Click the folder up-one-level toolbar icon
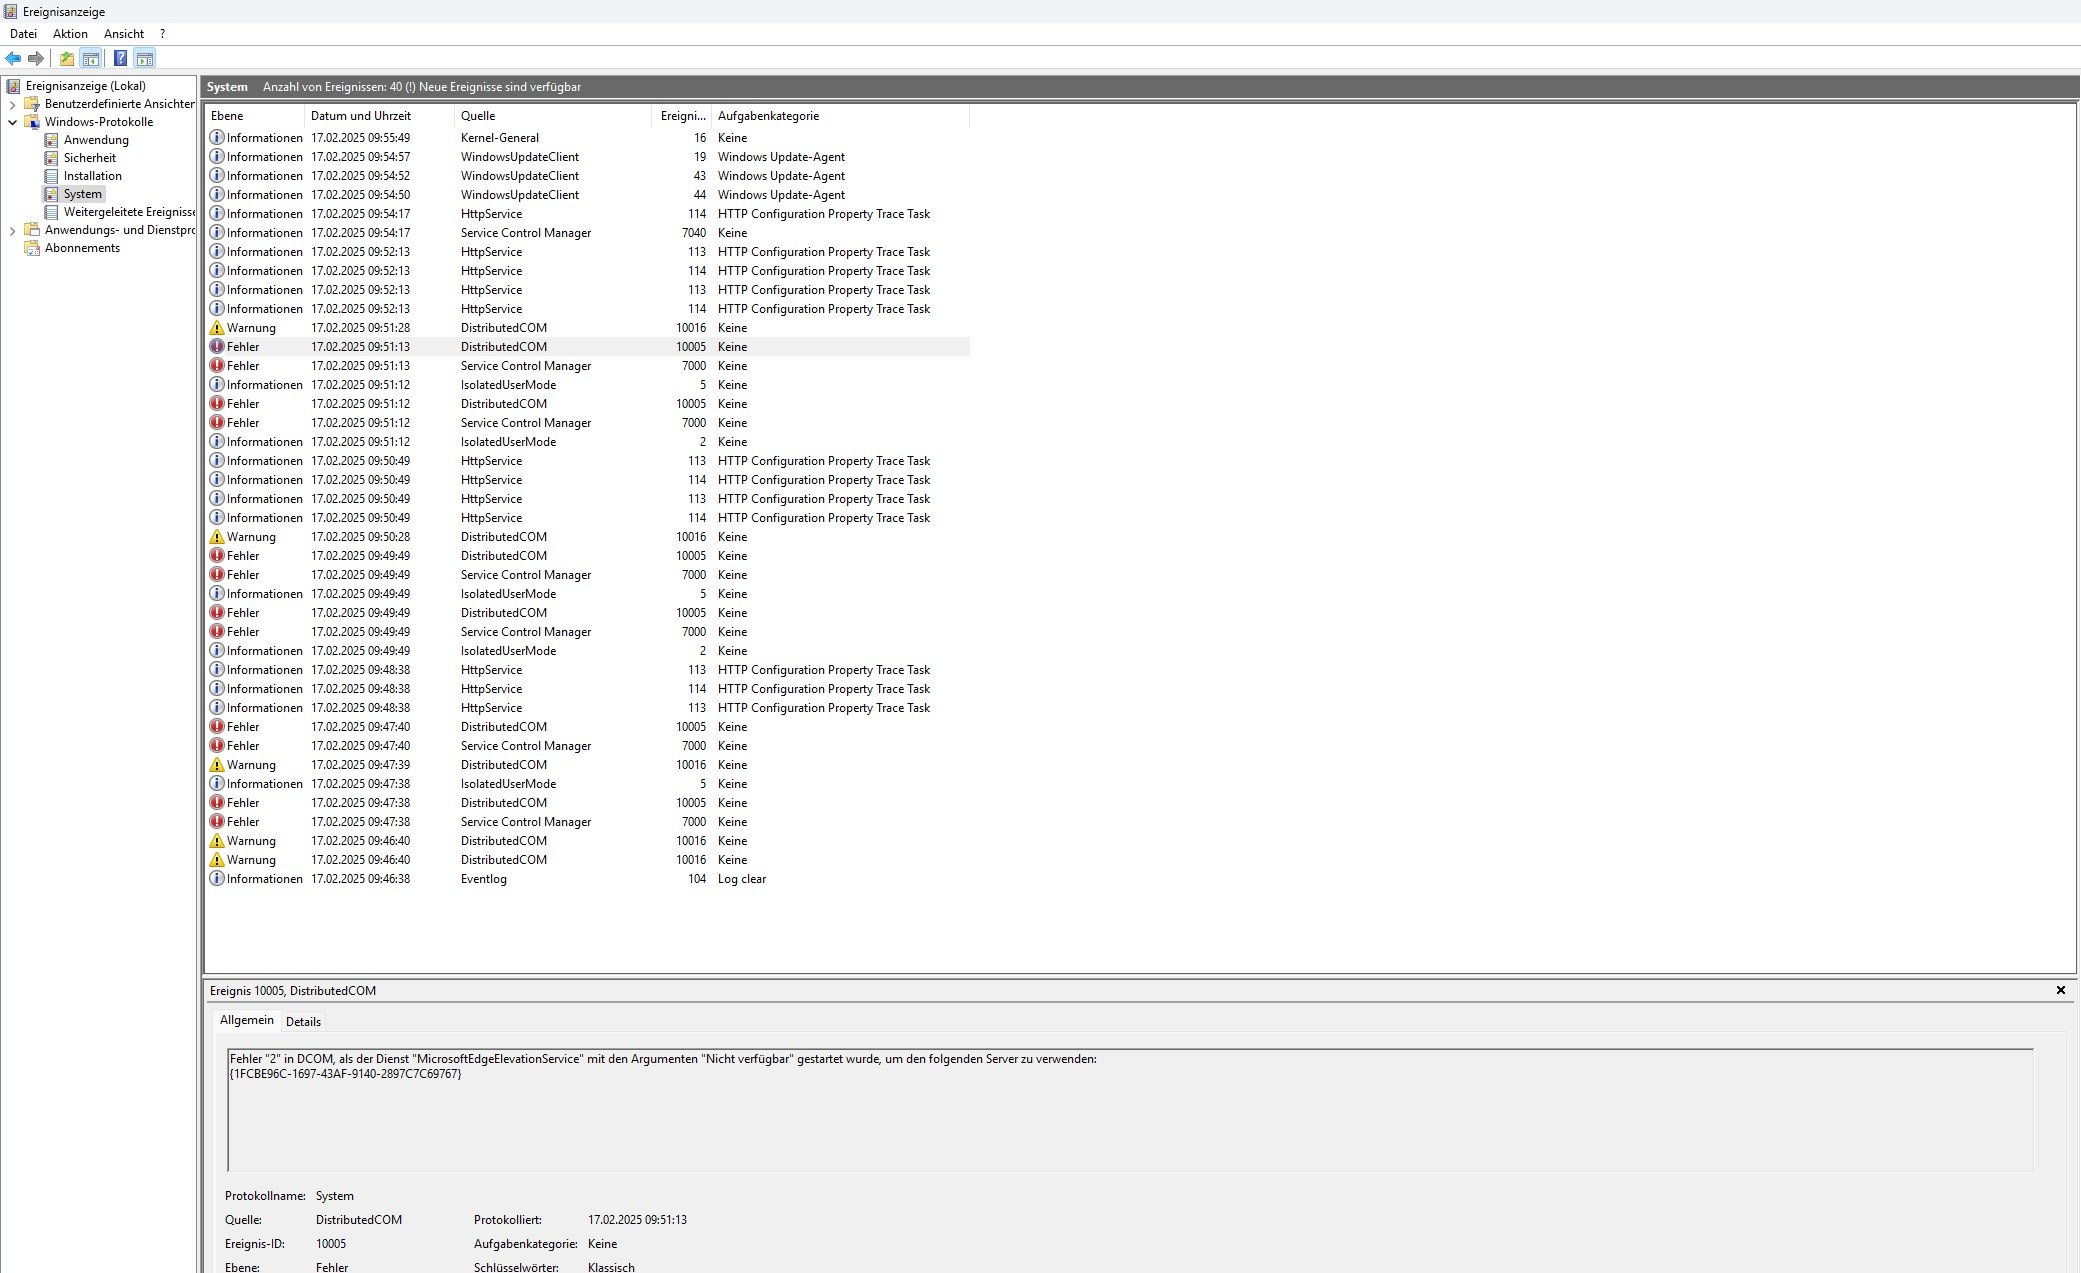Screen dimensions: 2081x1273 (x=66, y=59)
